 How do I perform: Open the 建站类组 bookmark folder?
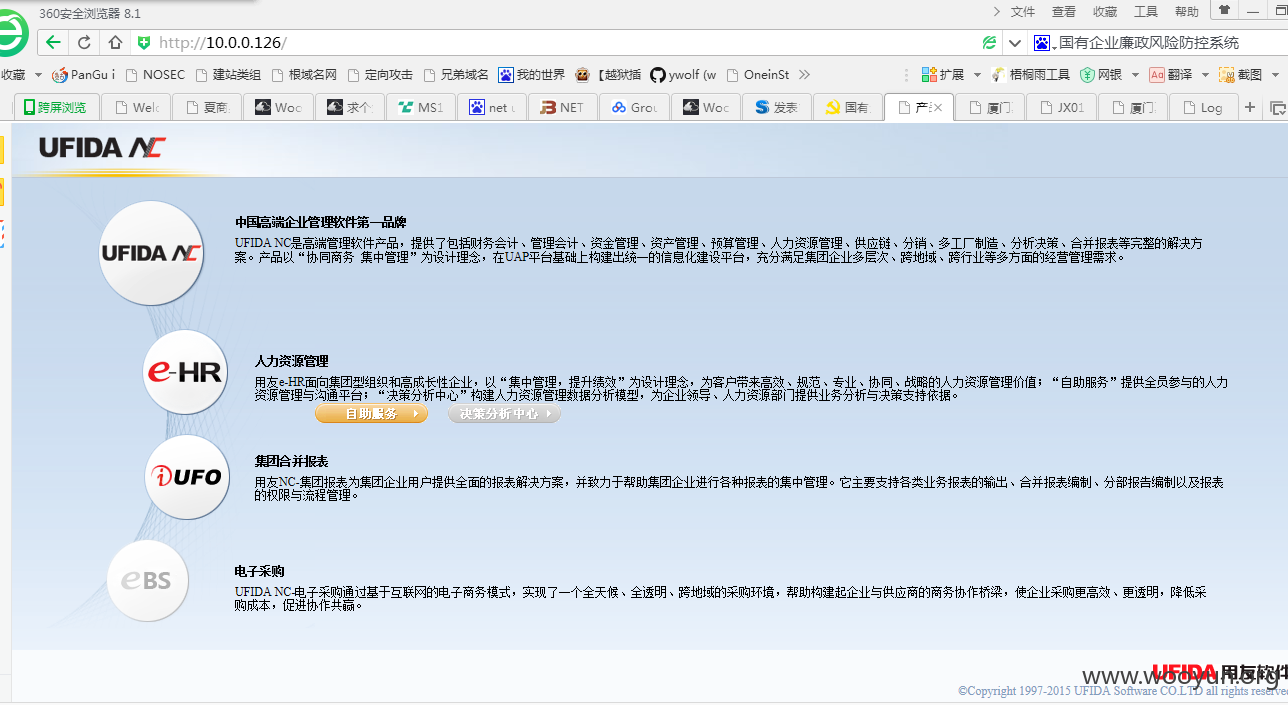click(228, 75)
